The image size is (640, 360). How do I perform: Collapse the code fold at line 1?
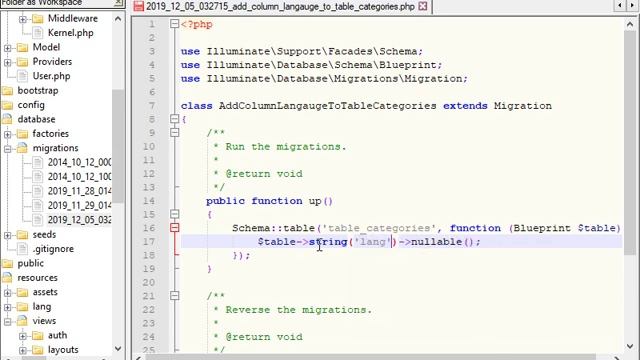click(175, 24)
